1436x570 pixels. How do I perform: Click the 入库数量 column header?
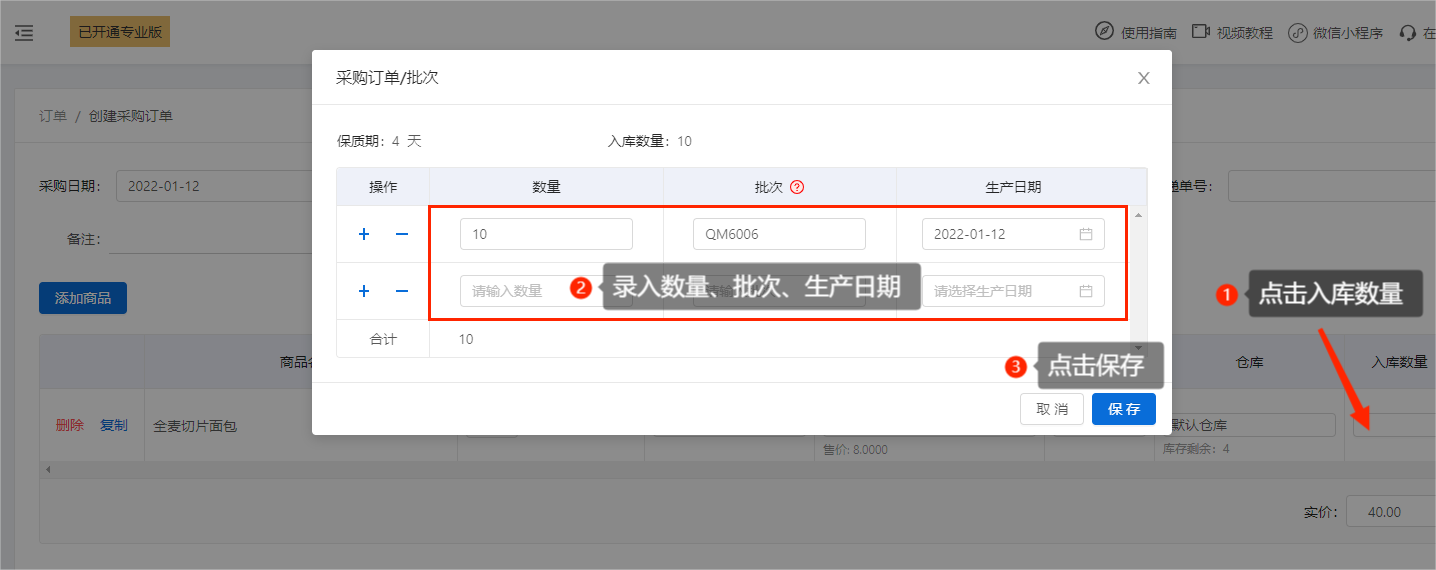[1399, 362]
